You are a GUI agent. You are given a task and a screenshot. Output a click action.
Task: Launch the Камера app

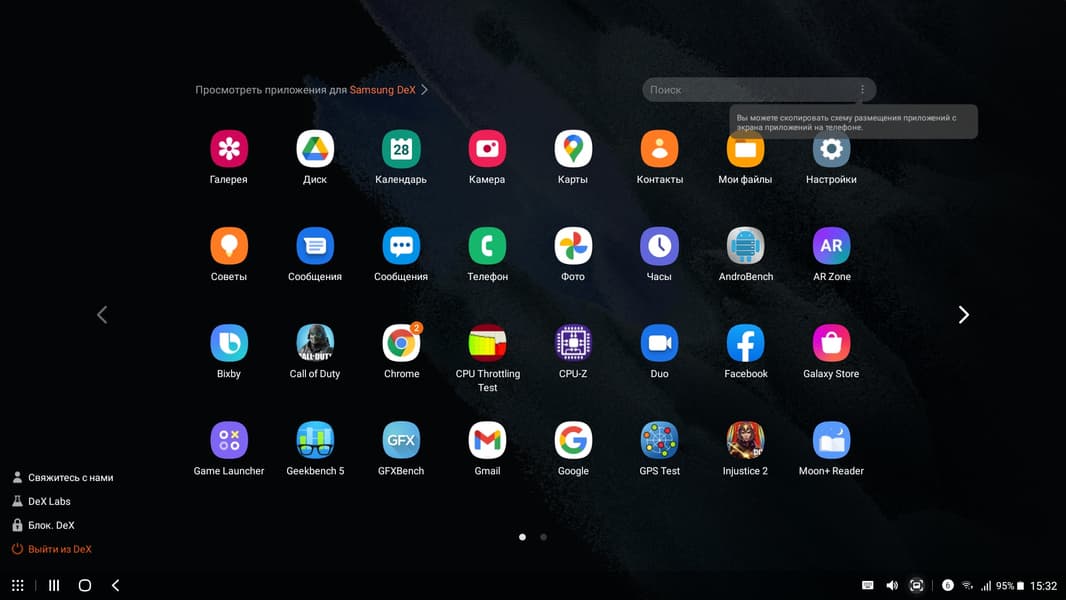pos(487,149)
